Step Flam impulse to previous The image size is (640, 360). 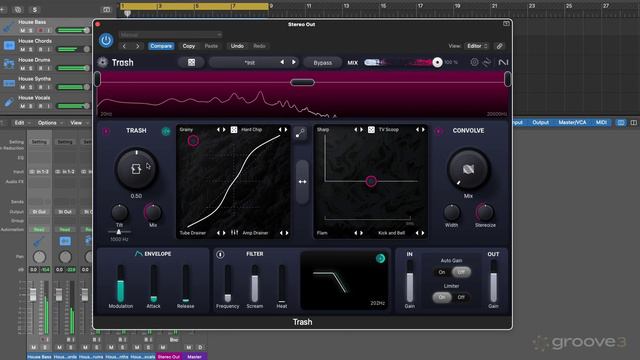[356, 233]
